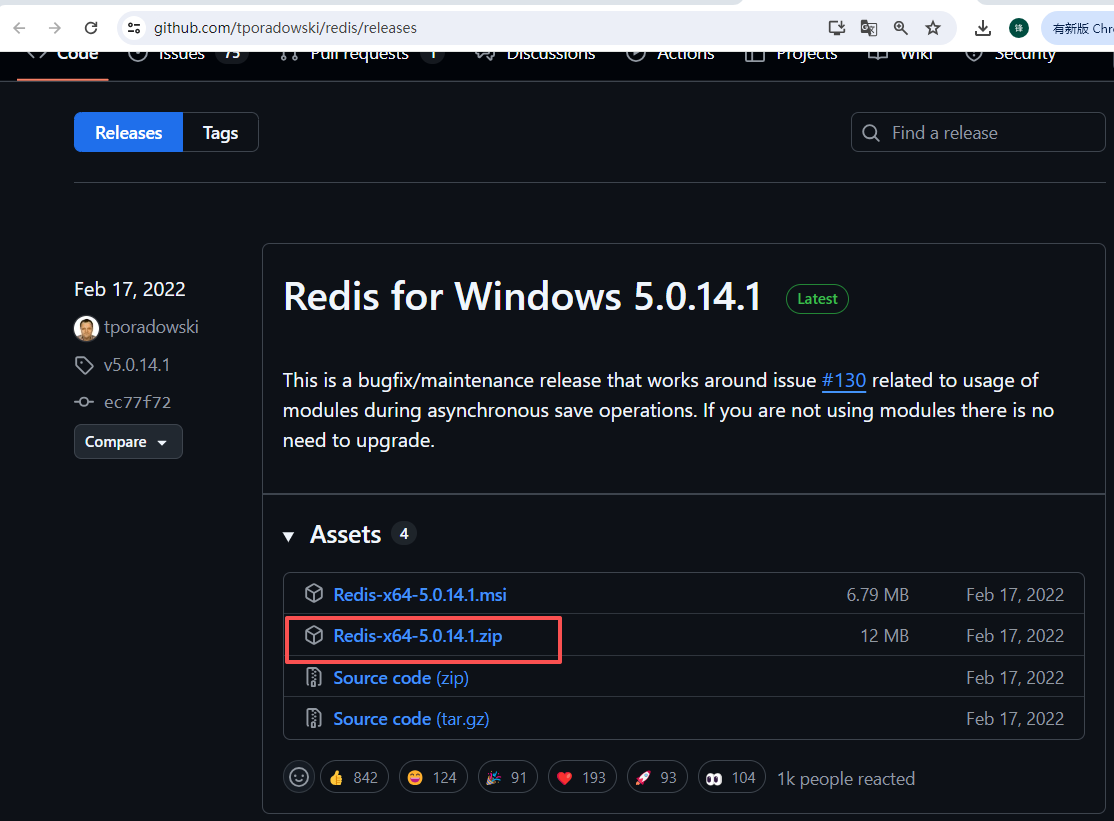1114x821 pixels.
Task: Open the Pull requests tab
Action: click(362, 55)
